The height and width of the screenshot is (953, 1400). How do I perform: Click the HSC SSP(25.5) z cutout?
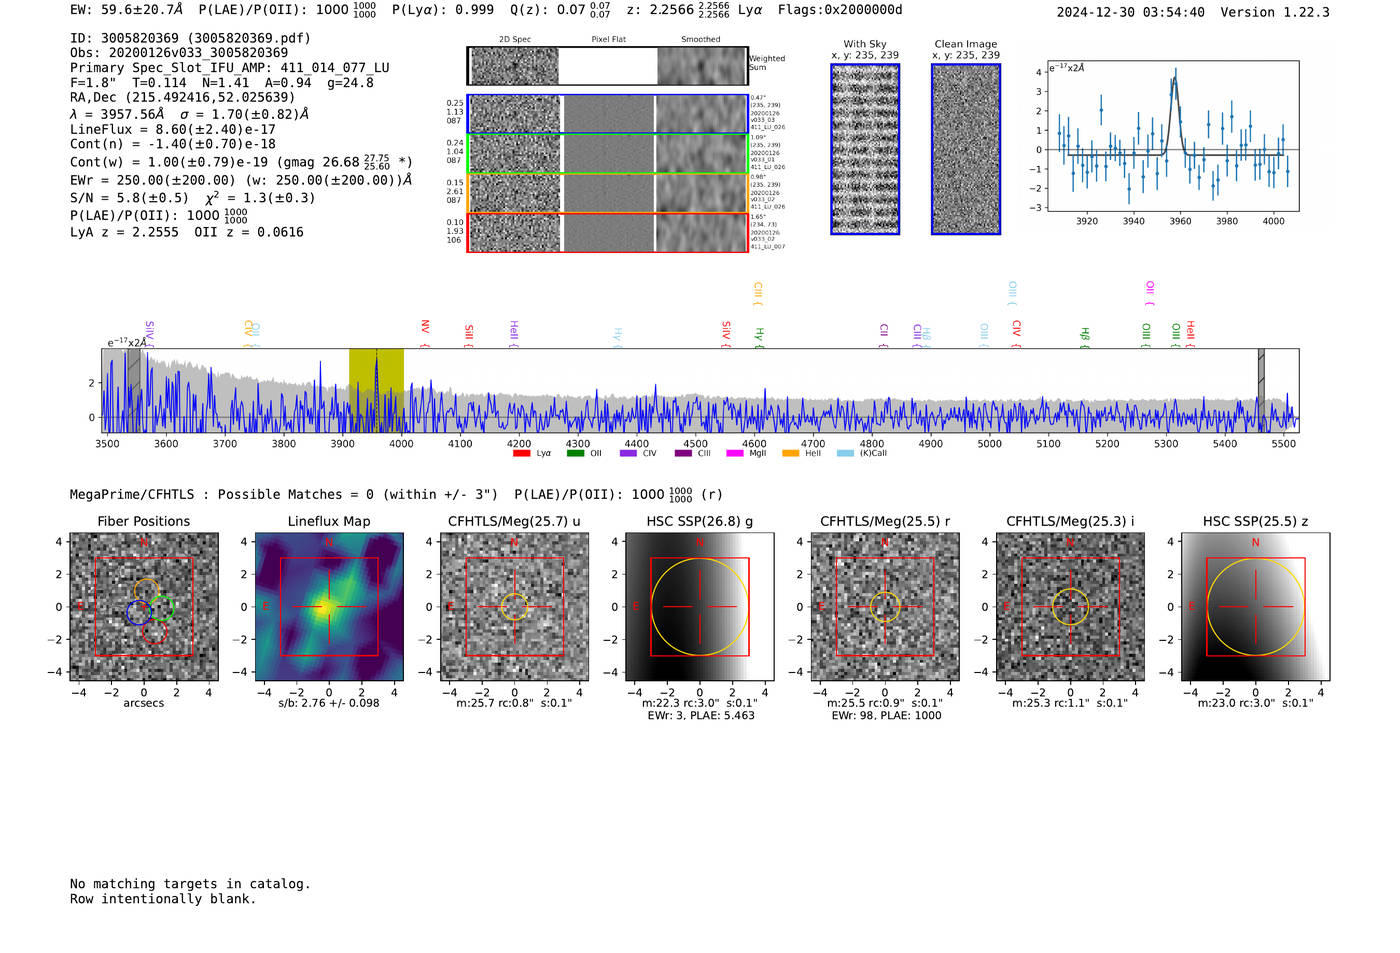(x=1256, y=607)
